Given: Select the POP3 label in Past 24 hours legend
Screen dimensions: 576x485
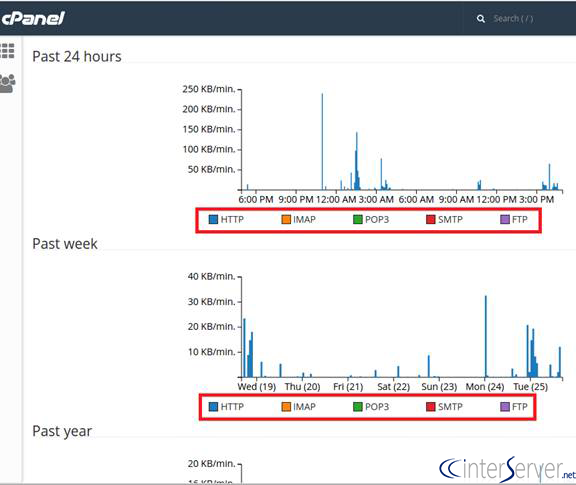Looking at the screenshot, I should (x=377, y=219).
